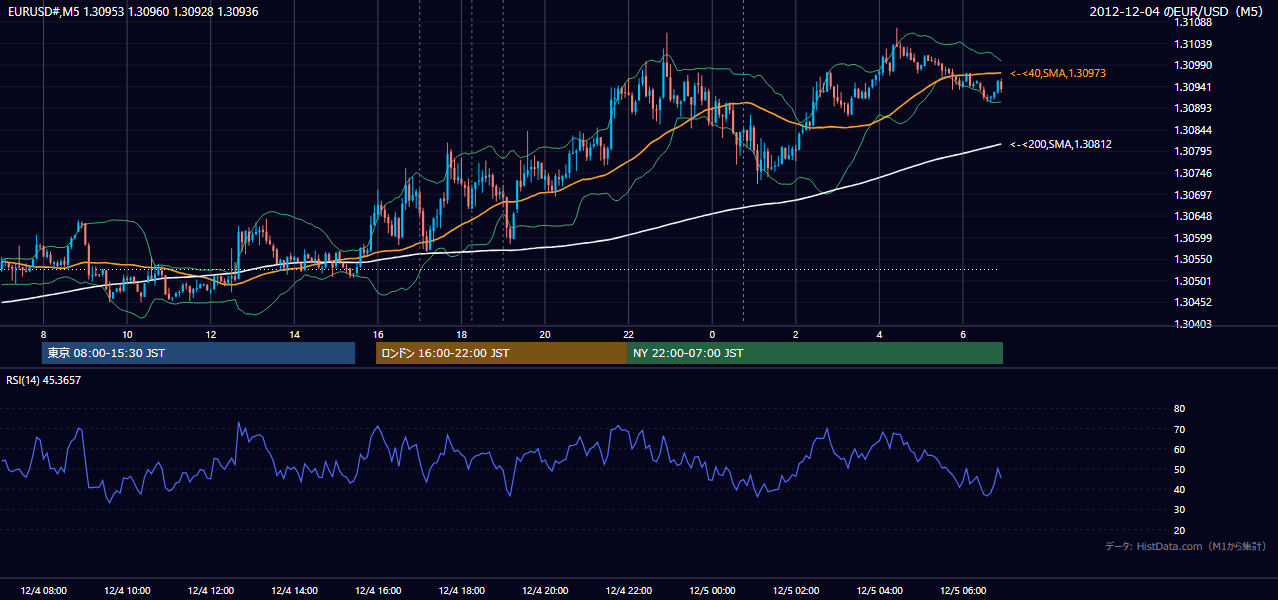Click hour label 18 under the price chart
Viewport: 1278px width, 600px height.
462,334
